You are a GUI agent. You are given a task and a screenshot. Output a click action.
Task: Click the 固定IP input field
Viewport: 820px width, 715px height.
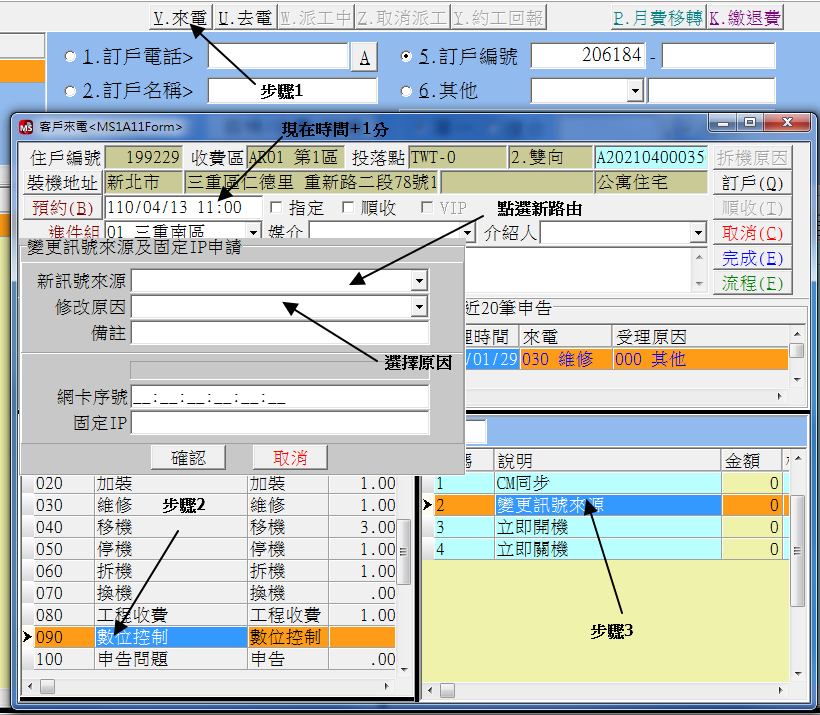tap(279, 423)
